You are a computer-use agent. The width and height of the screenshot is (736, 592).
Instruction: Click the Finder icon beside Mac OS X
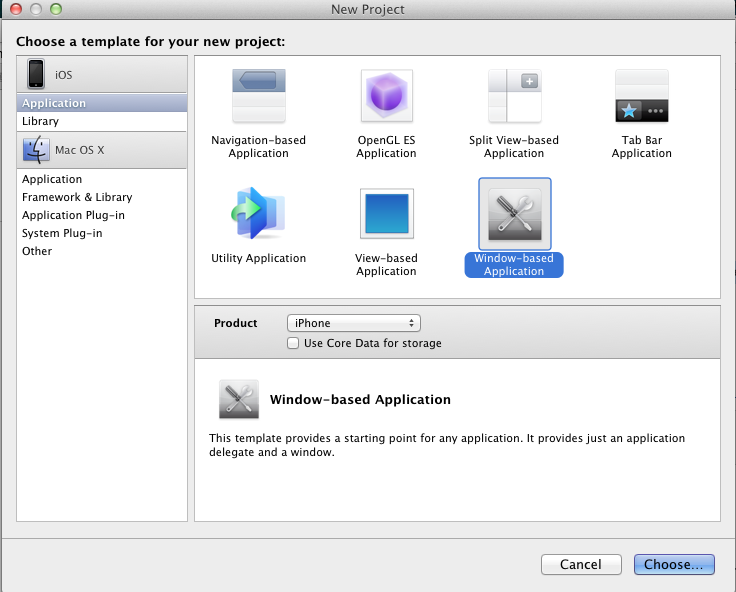coord(36,150)
